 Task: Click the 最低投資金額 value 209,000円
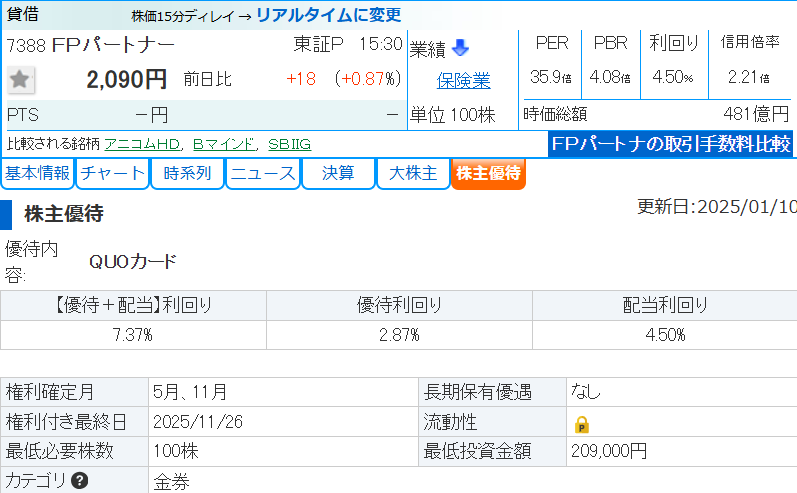click(609, 451)
